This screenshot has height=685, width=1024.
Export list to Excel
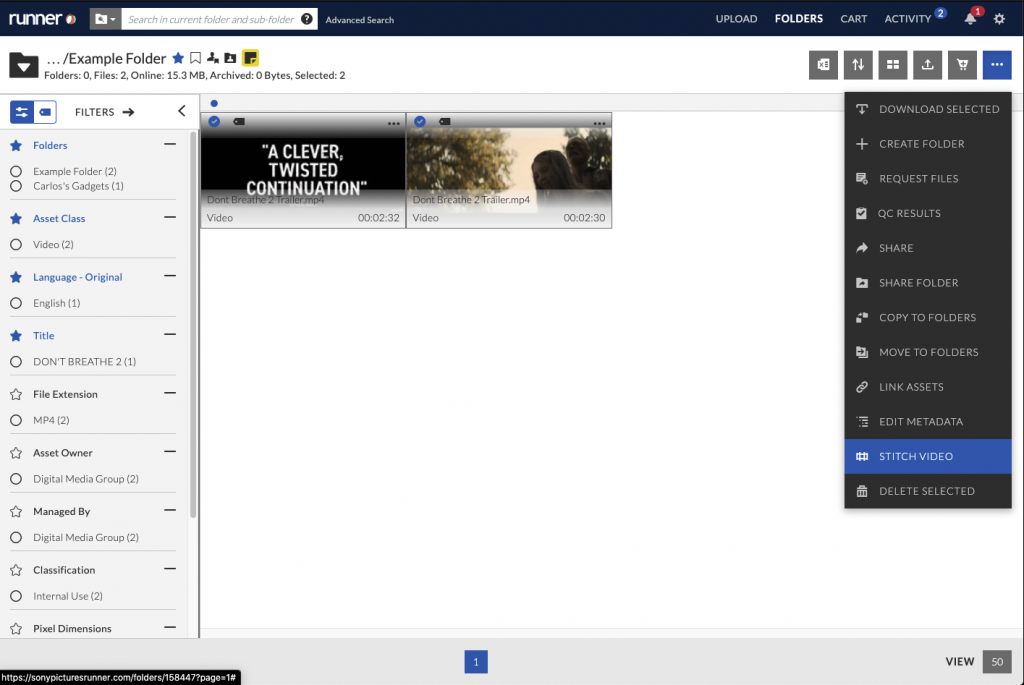tap(824, 65)
